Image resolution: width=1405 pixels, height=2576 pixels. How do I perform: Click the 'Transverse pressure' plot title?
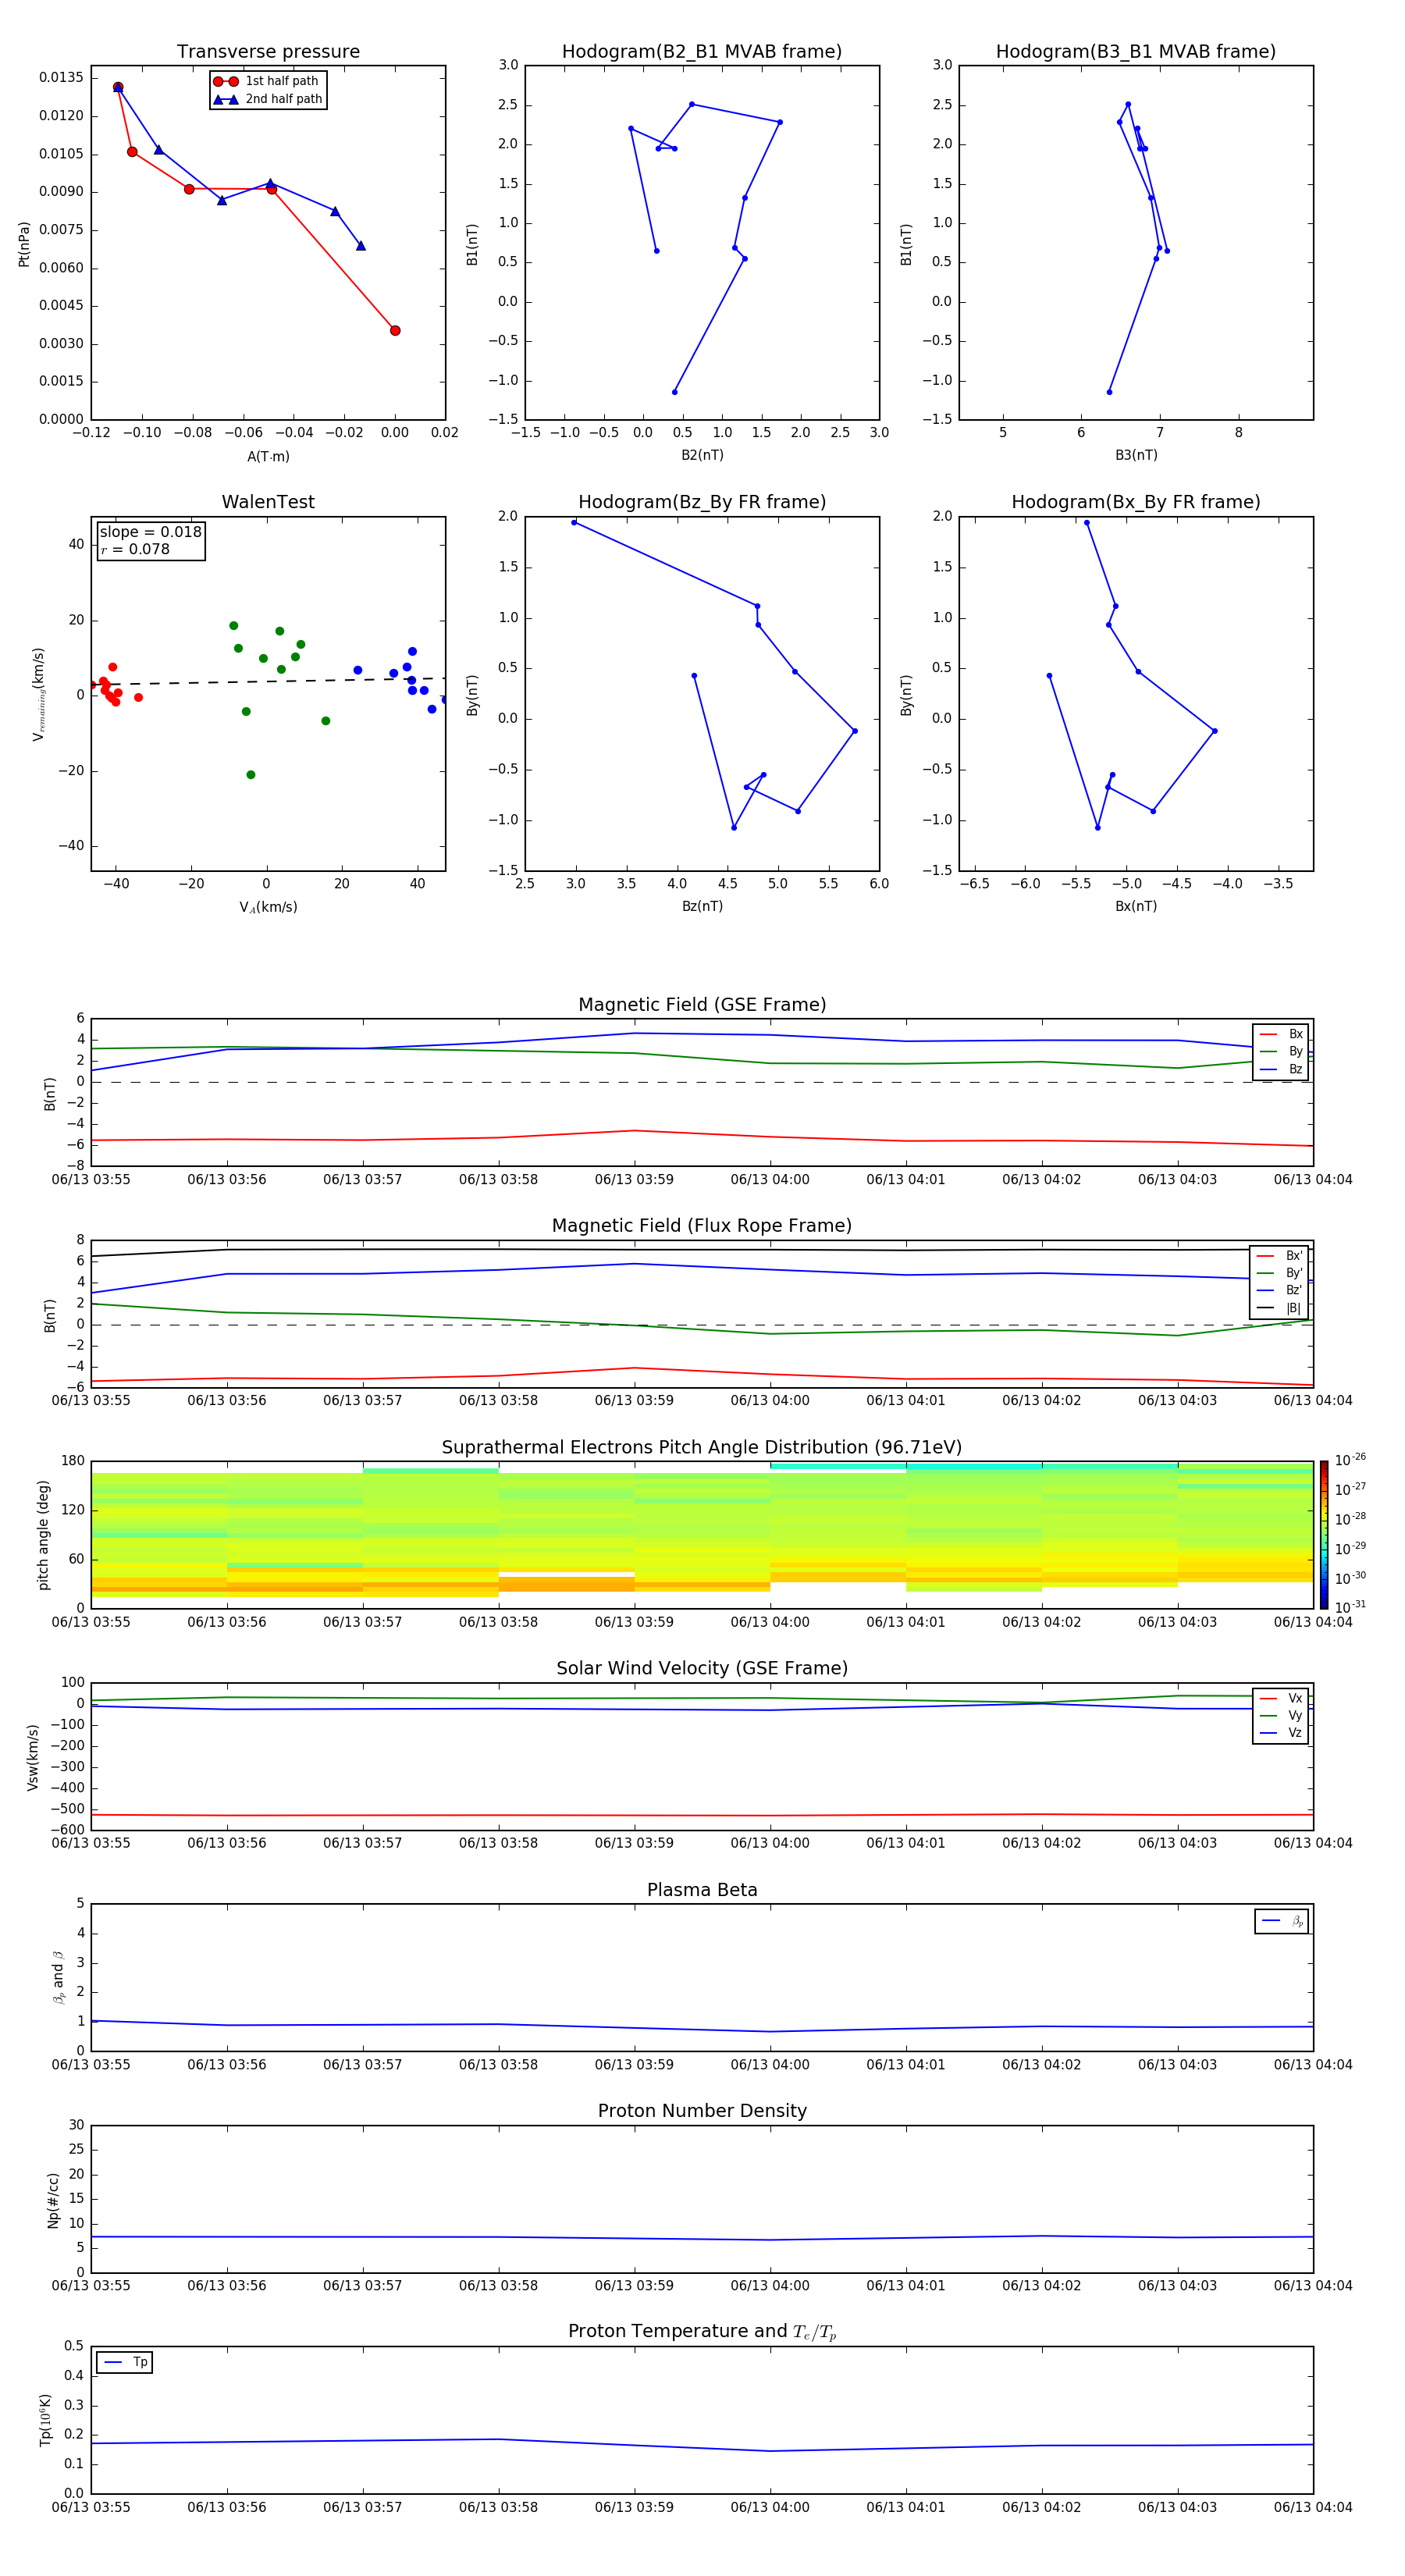pos(268,52)
